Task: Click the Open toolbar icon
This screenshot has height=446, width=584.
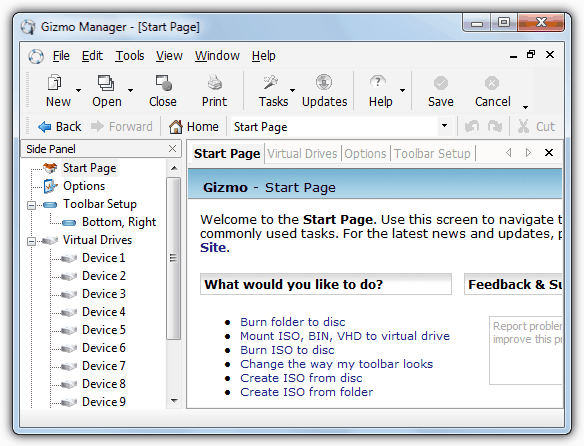Action: pos(106,82)
